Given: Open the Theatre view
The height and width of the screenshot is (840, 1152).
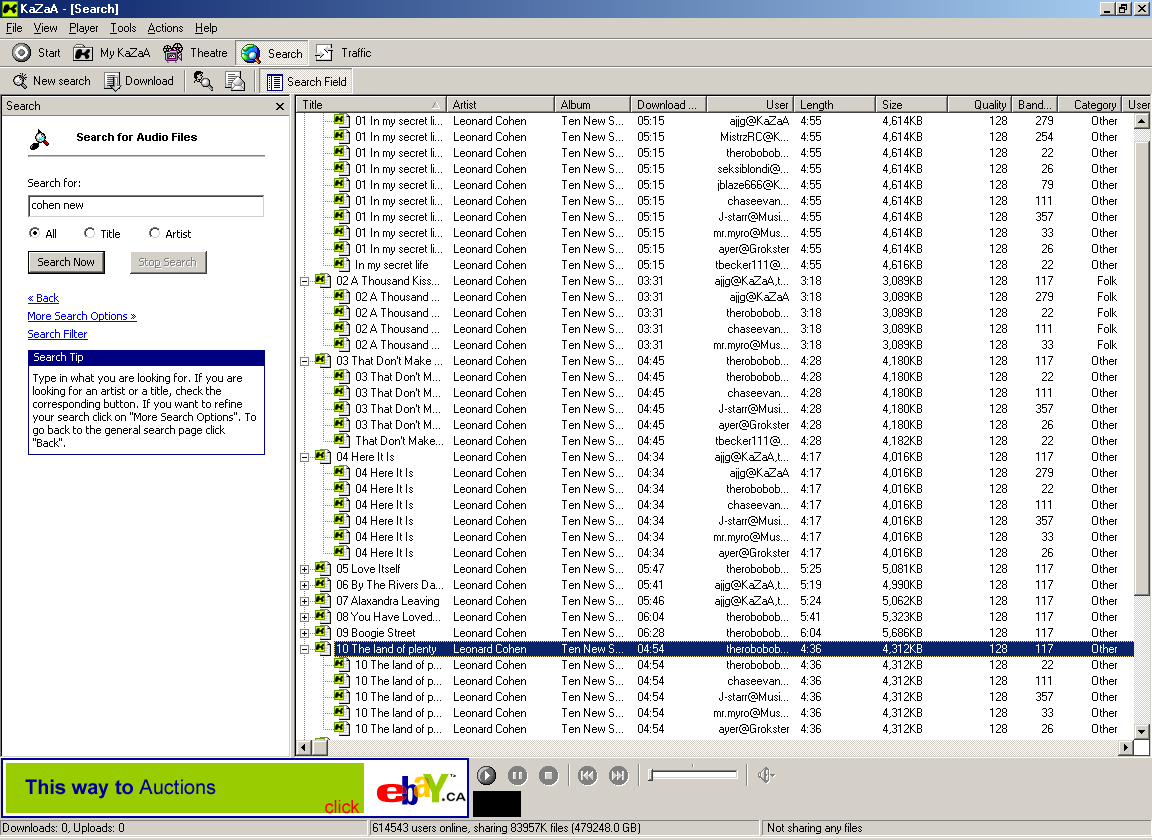Looking at the screenshot, I should (x=195, y=53).
